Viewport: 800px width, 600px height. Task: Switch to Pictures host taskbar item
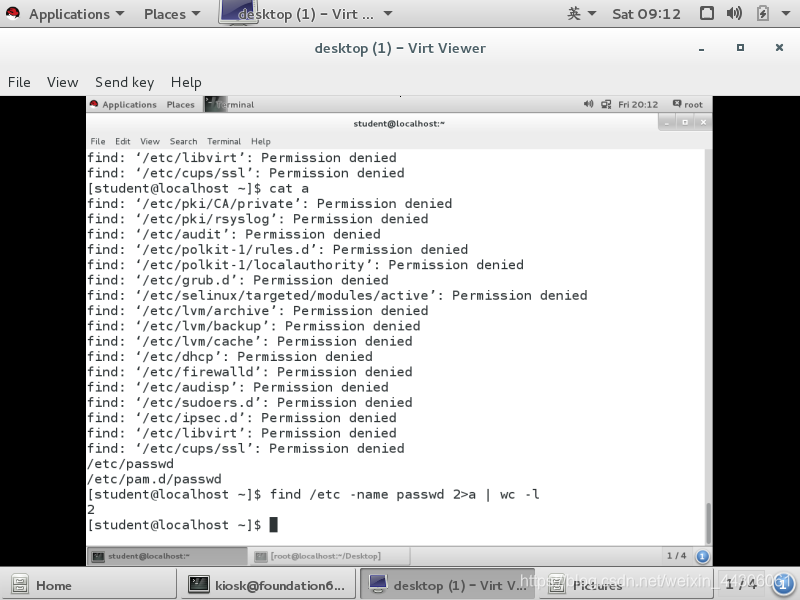point(626,585)
